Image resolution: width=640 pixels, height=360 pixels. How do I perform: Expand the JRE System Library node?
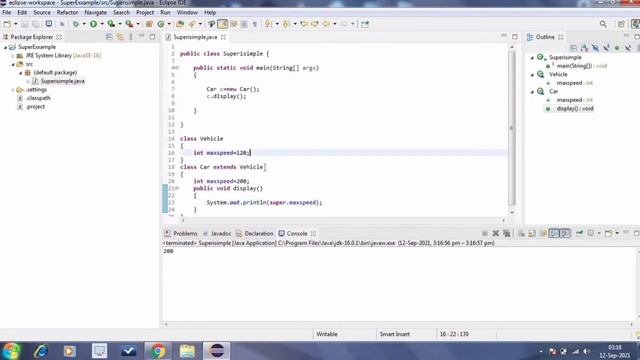point(13,56)
